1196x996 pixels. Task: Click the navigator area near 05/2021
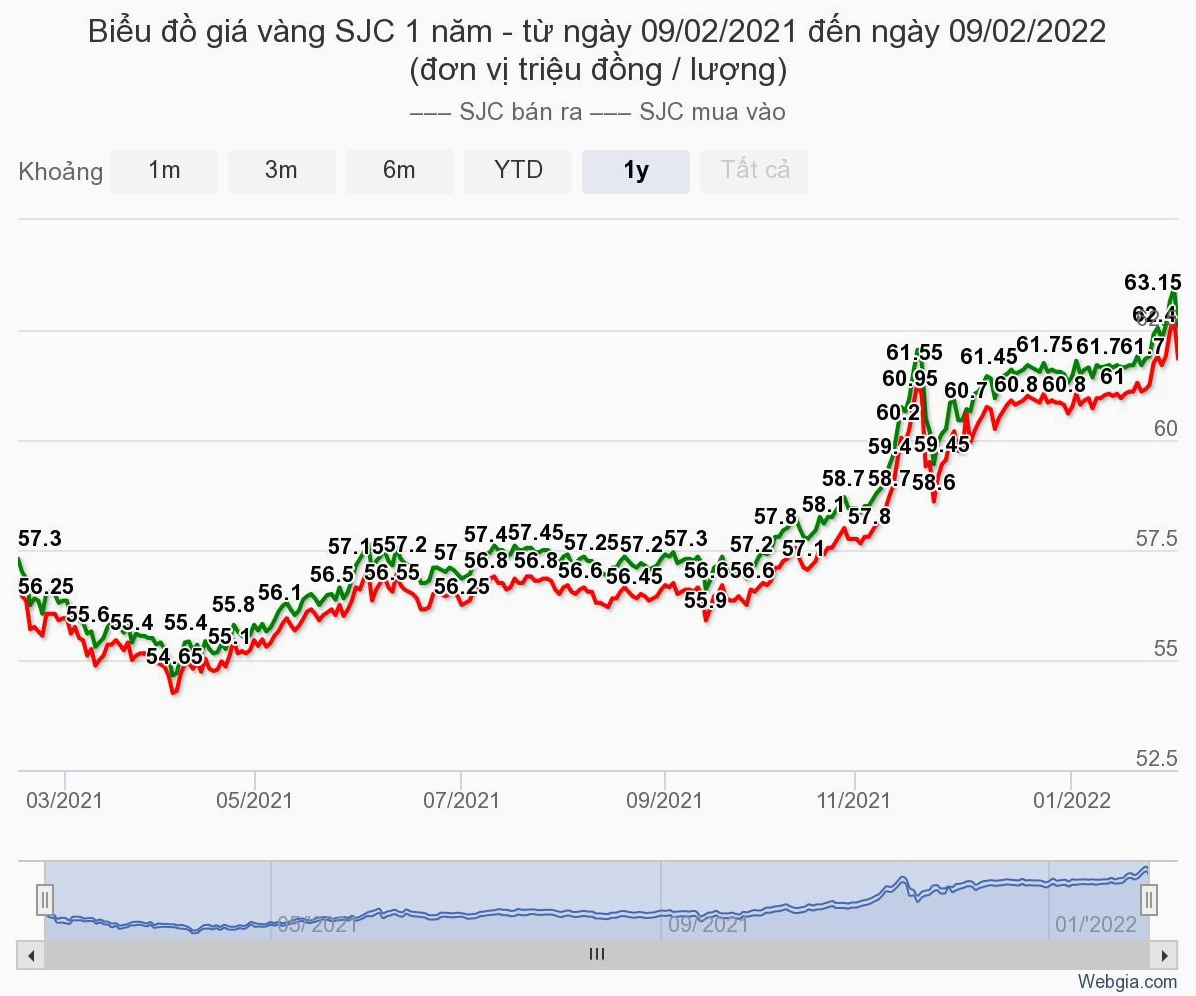coord(317,924)
